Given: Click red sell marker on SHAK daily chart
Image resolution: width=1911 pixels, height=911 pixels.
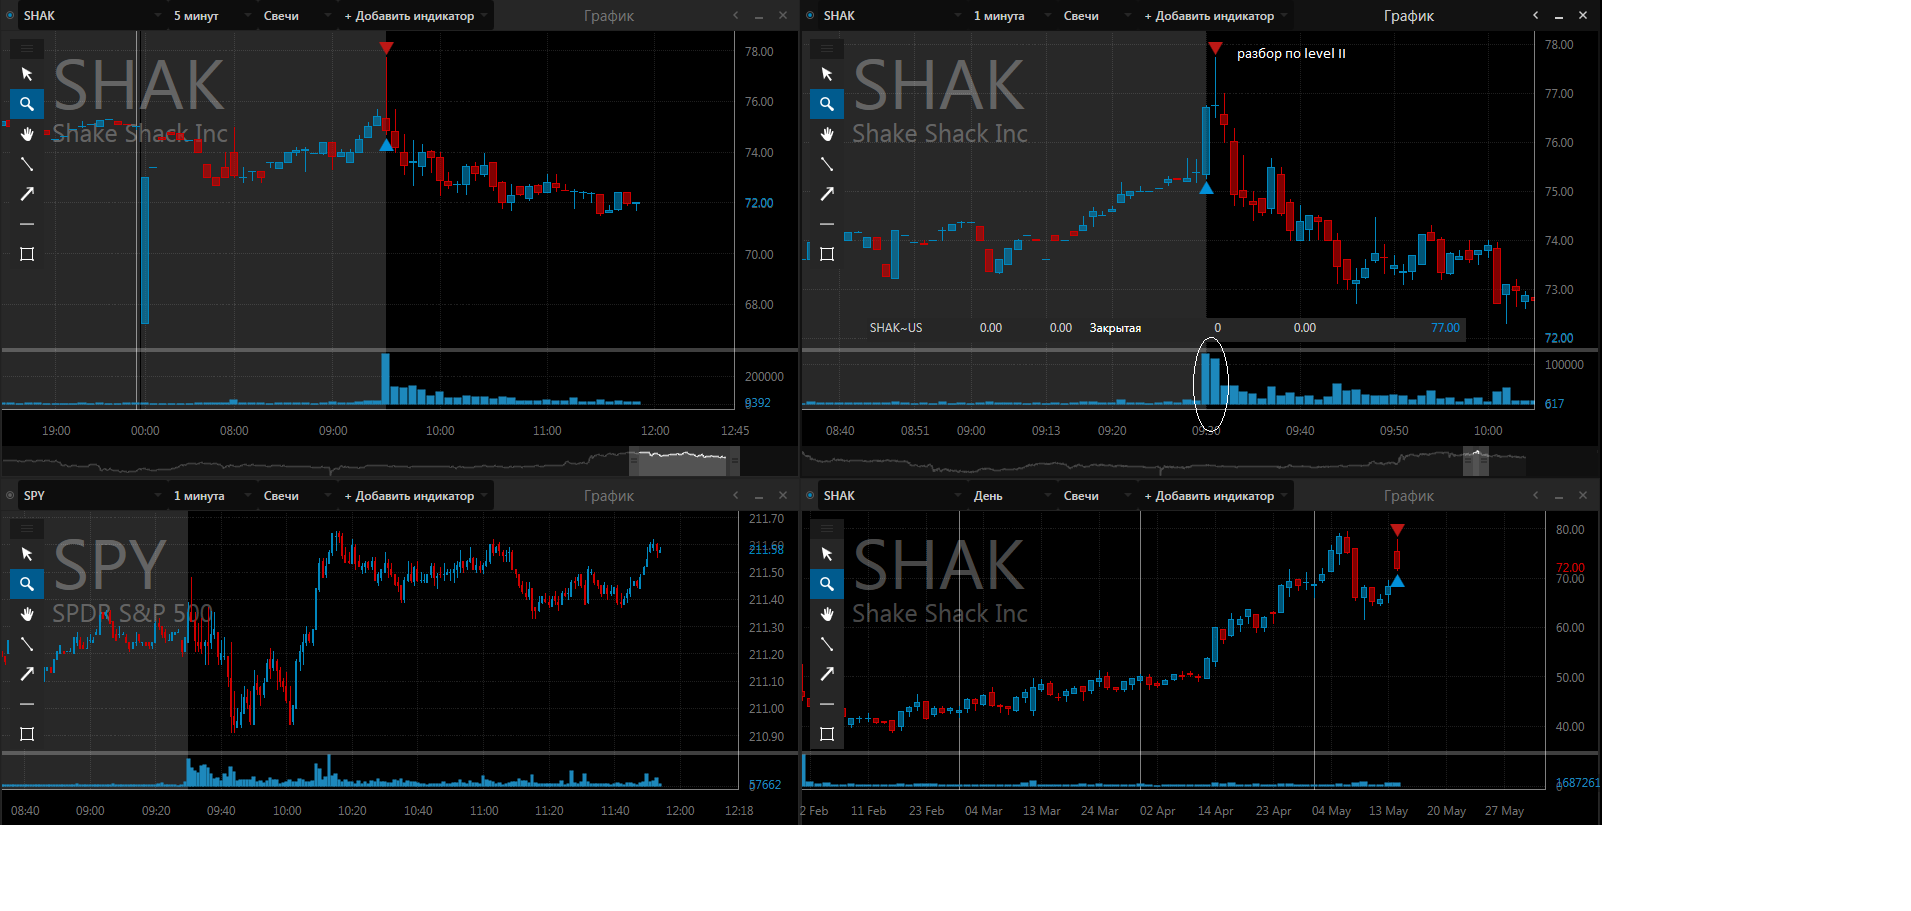Looking at the screenshot, I should tap(1397, 530).
